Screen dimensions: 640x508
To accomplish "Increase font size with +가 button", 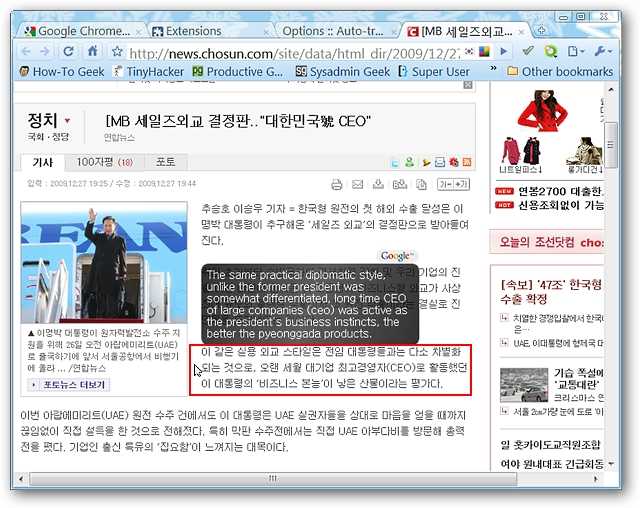I will click(x=461, y=184).
